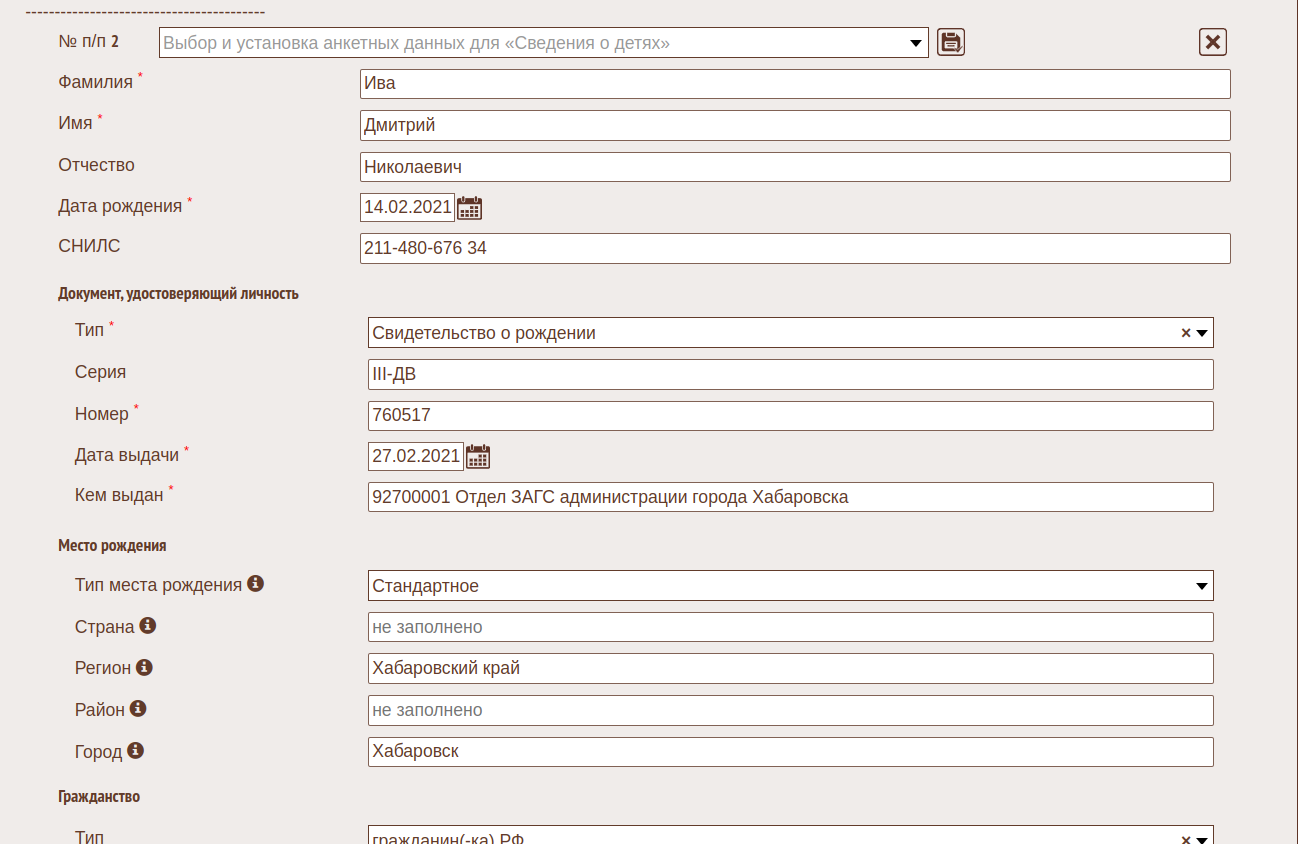
Task: Click the X button to remove child entry
Action: (1212, 42)
